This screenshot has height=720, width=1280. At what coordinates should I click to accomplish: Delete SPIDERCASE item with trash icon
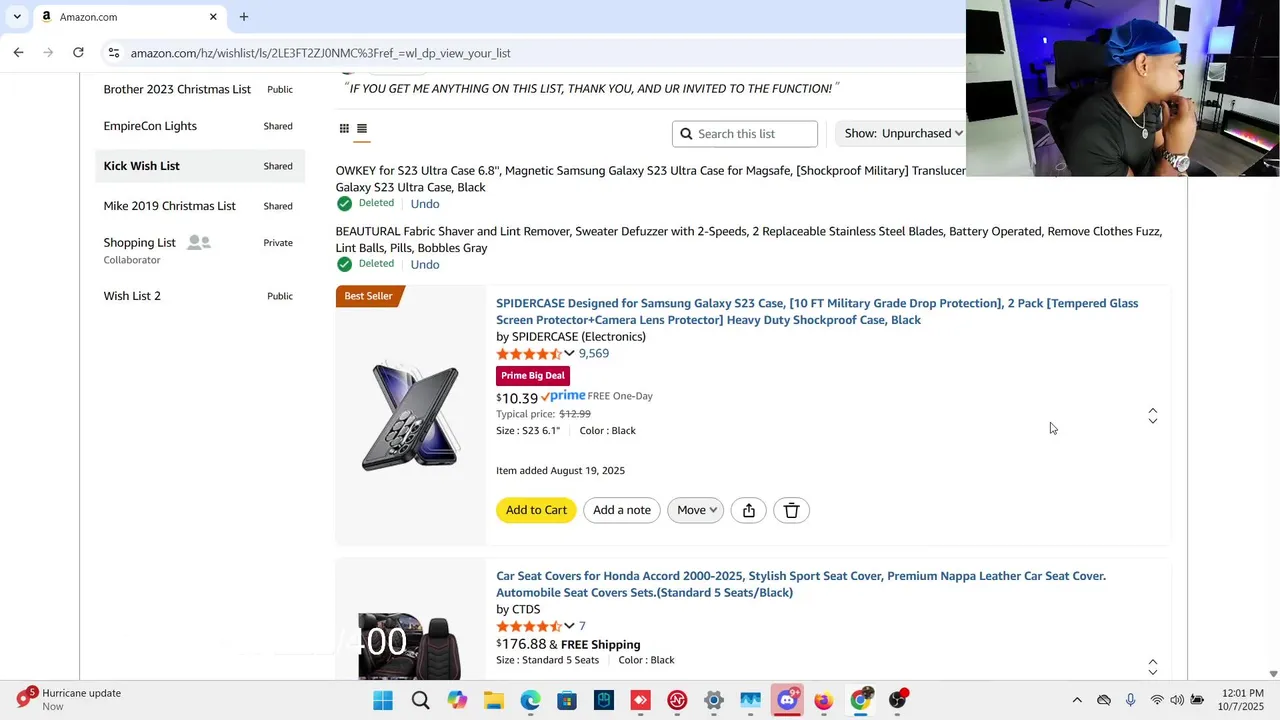click(x=791, y=510)
